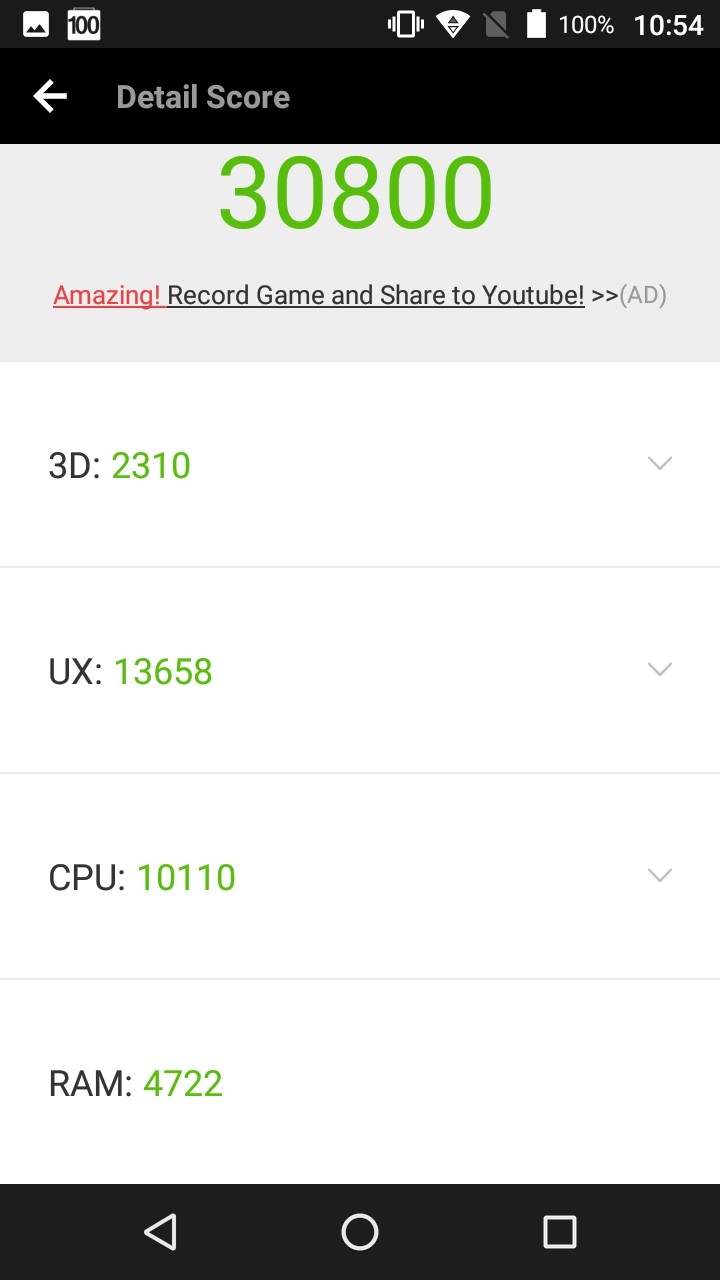Expand the CPU score details chevron
The image size is (720, 1280).
[x=659, y=875]
